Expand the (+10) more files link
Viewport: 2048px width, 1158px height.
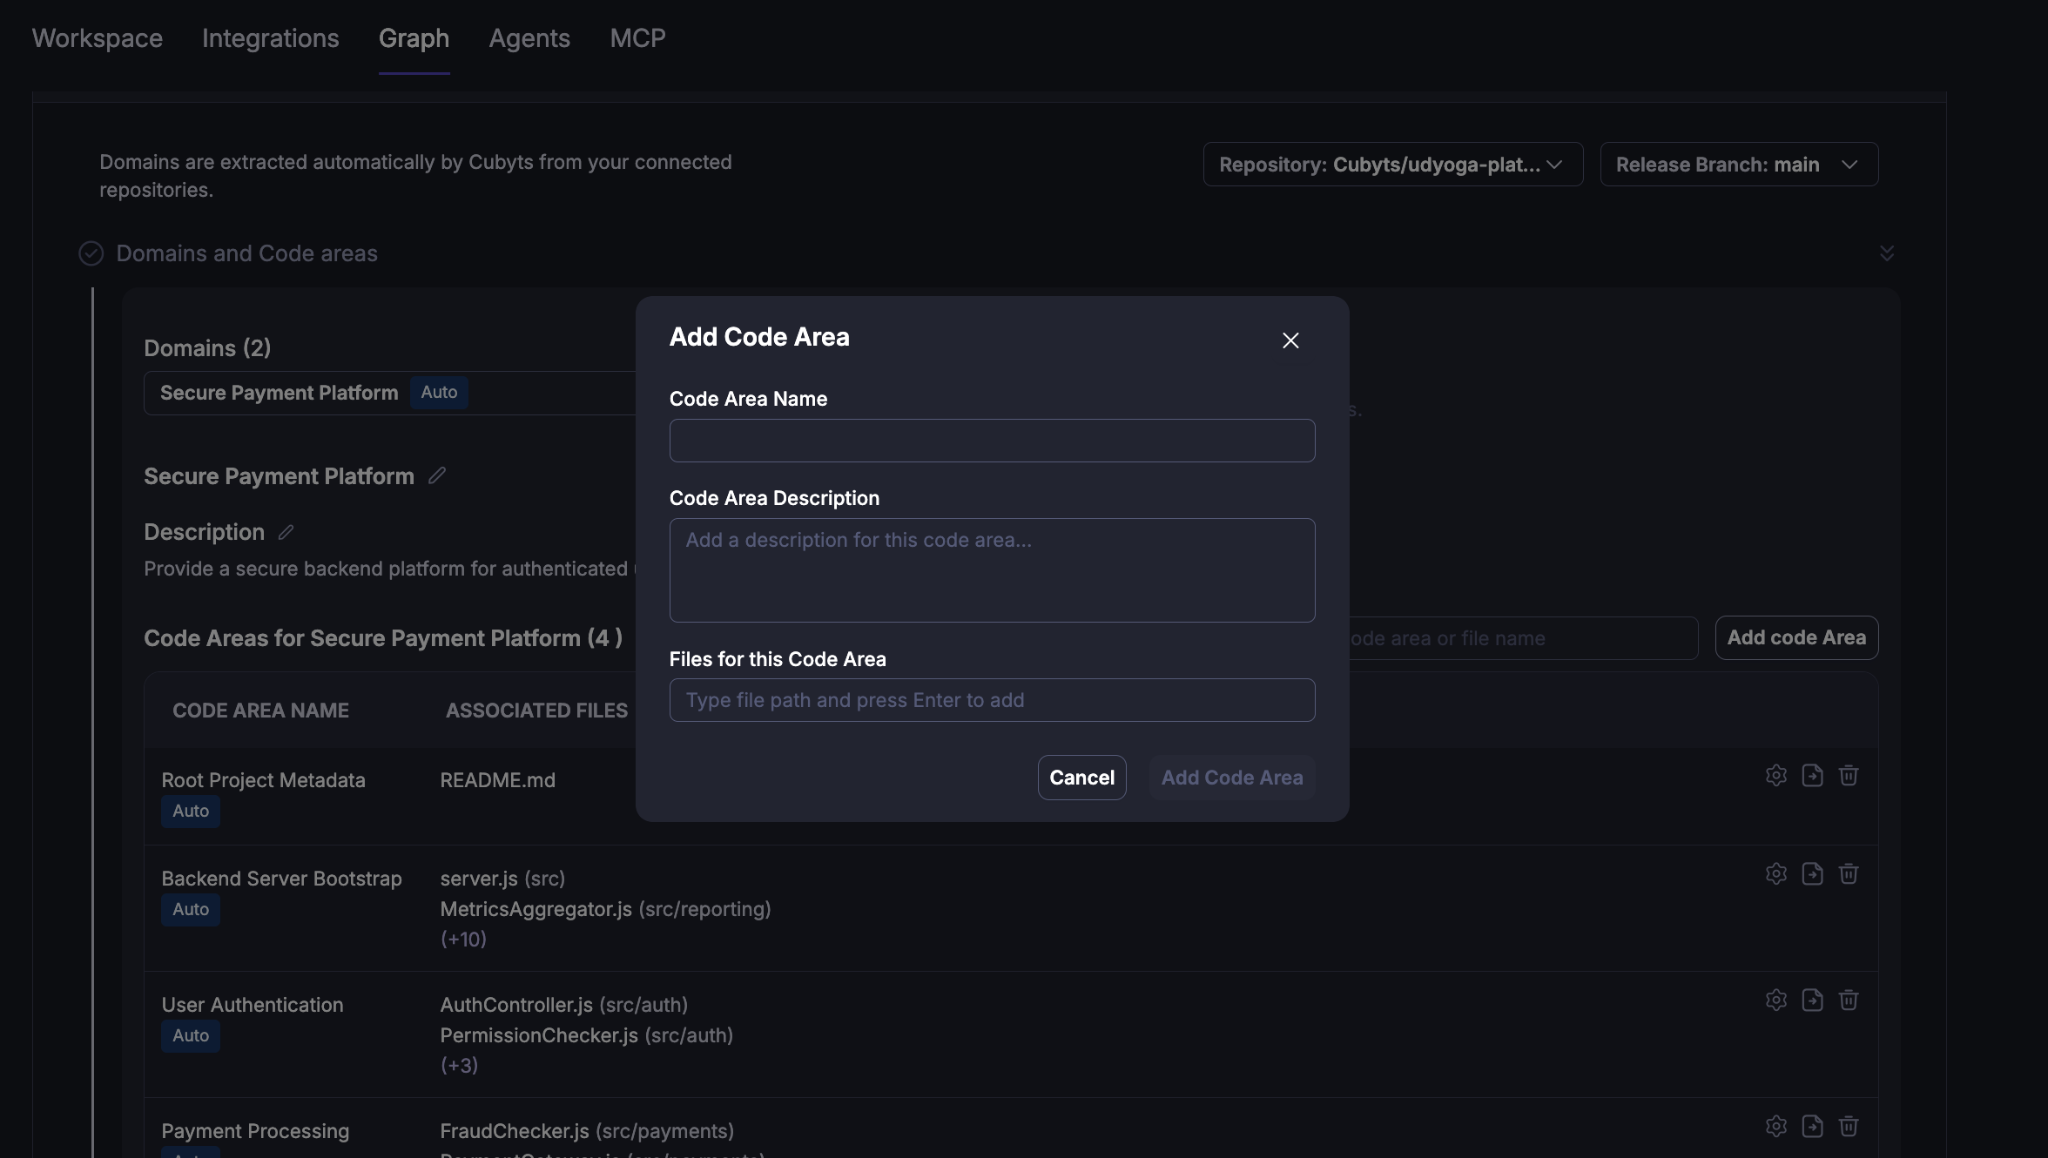463,939
